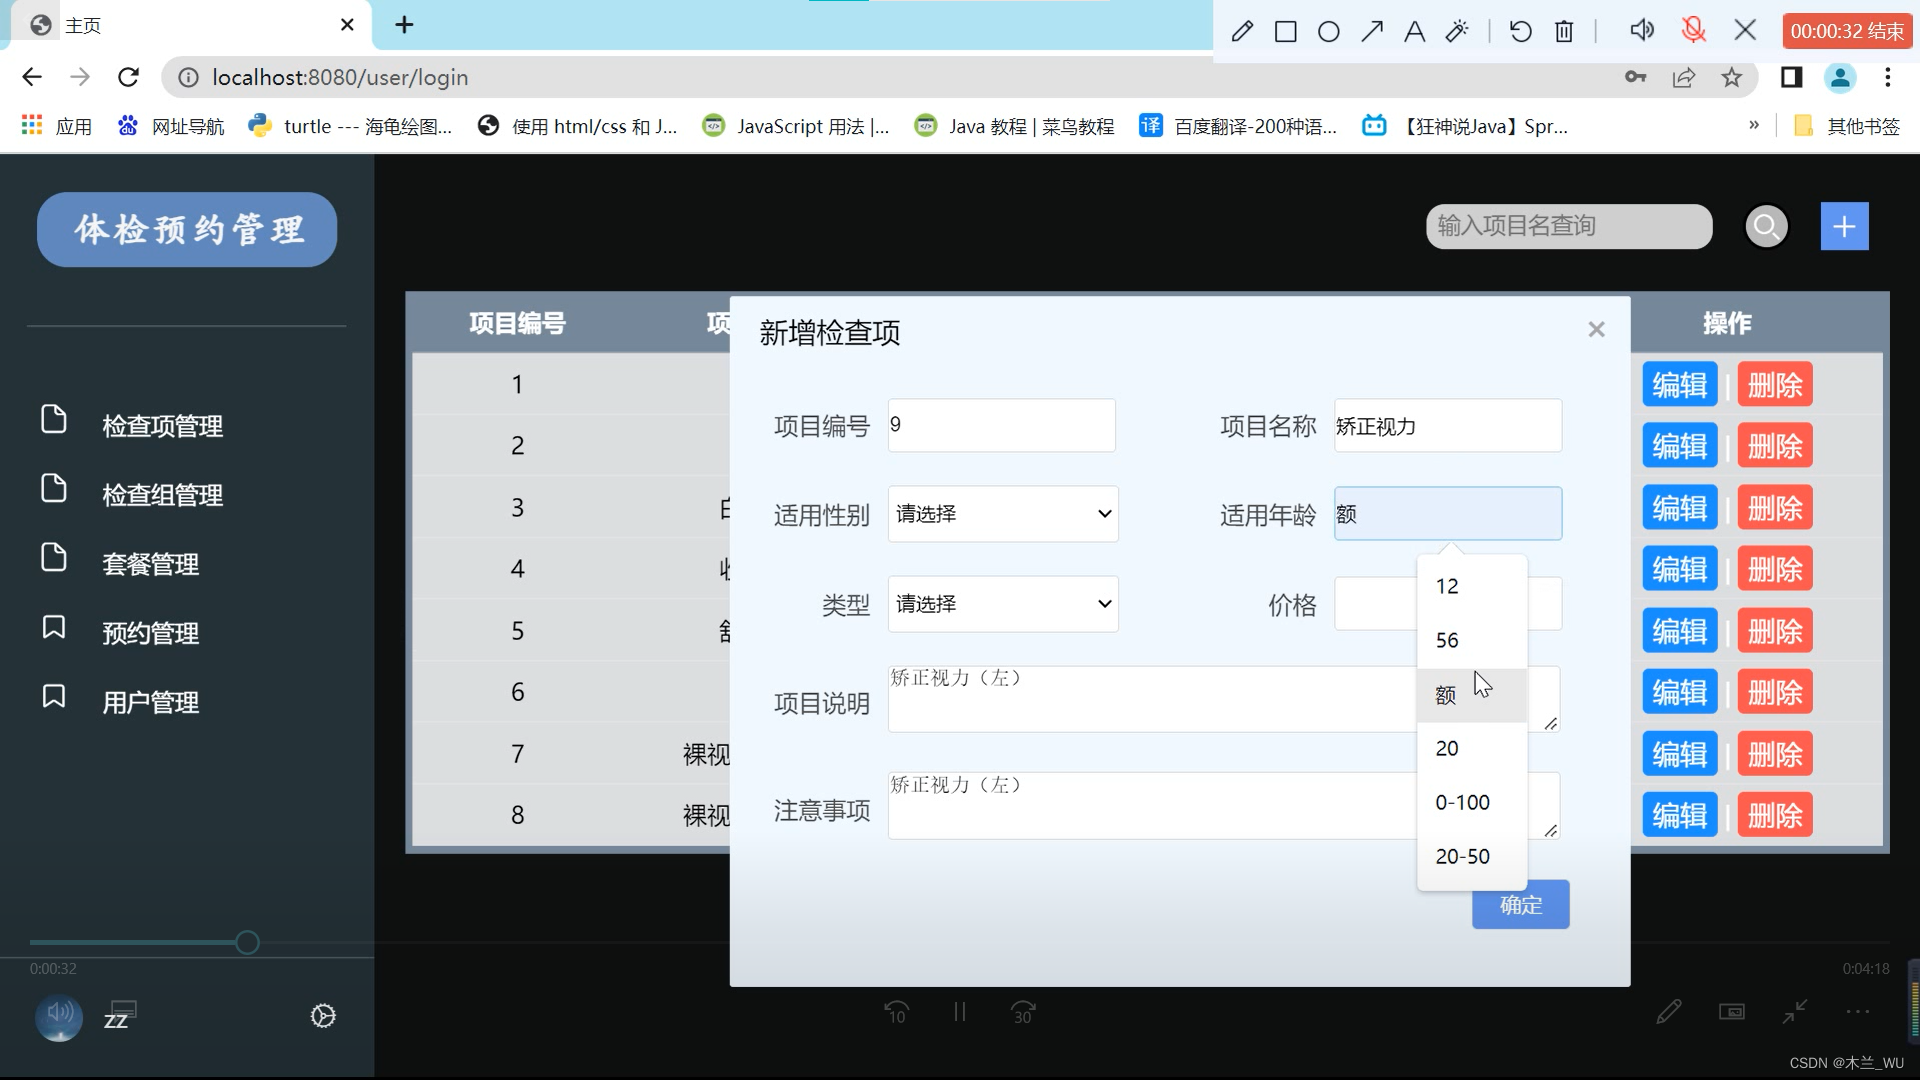
Task: Skip the video forward 30 seconds
Action: coord(1023,1013)
